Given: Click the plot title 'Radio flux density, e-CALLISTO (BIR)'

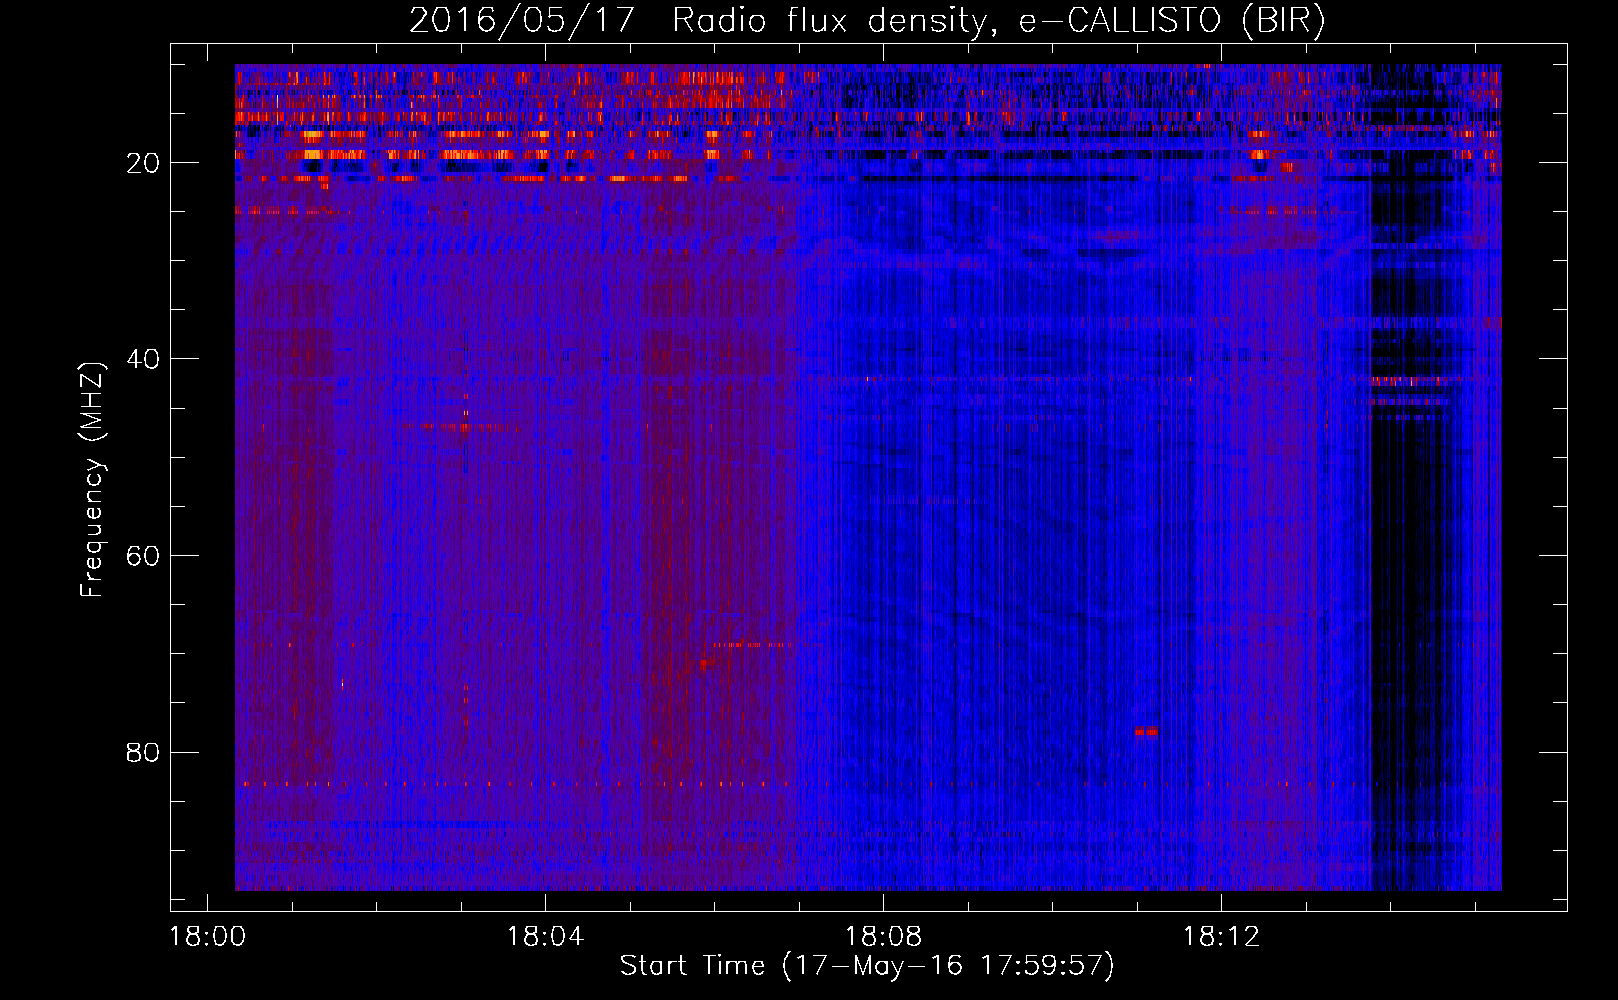Looking at the screenshot, I should [x=998, y=21].
